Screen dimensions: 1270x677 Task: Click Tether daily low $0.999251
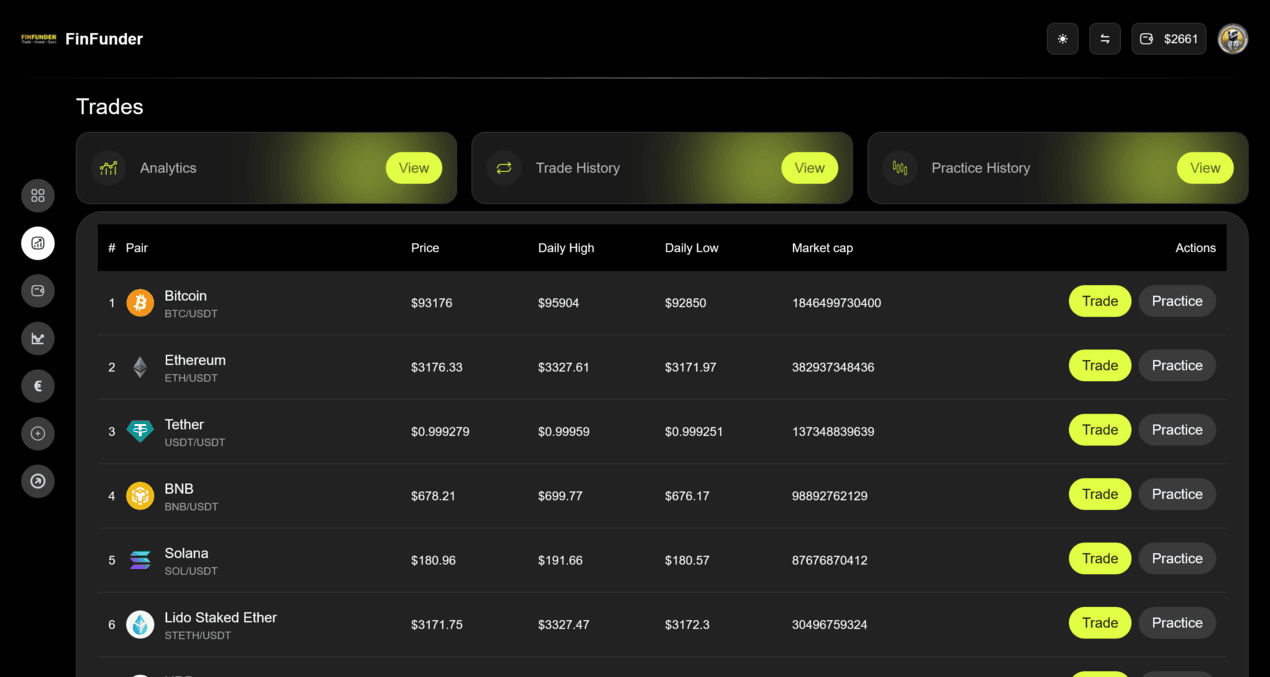click(x=694, y=432)
